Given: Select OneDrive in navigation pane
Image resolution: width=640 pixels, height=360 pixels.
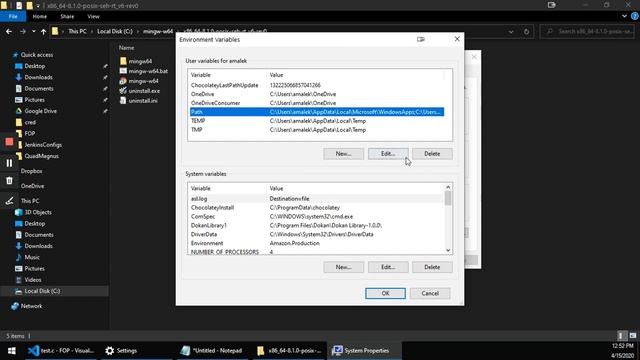Looking at the screenshot, I should [32, 186].
